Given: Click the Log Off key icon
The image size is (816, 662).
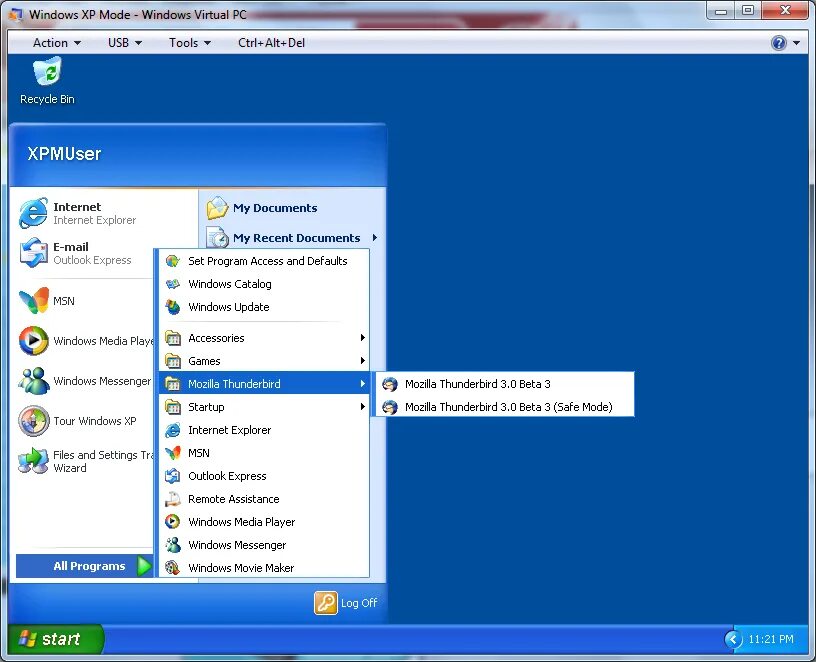Looking at the screenshot, I should point(326,603).
